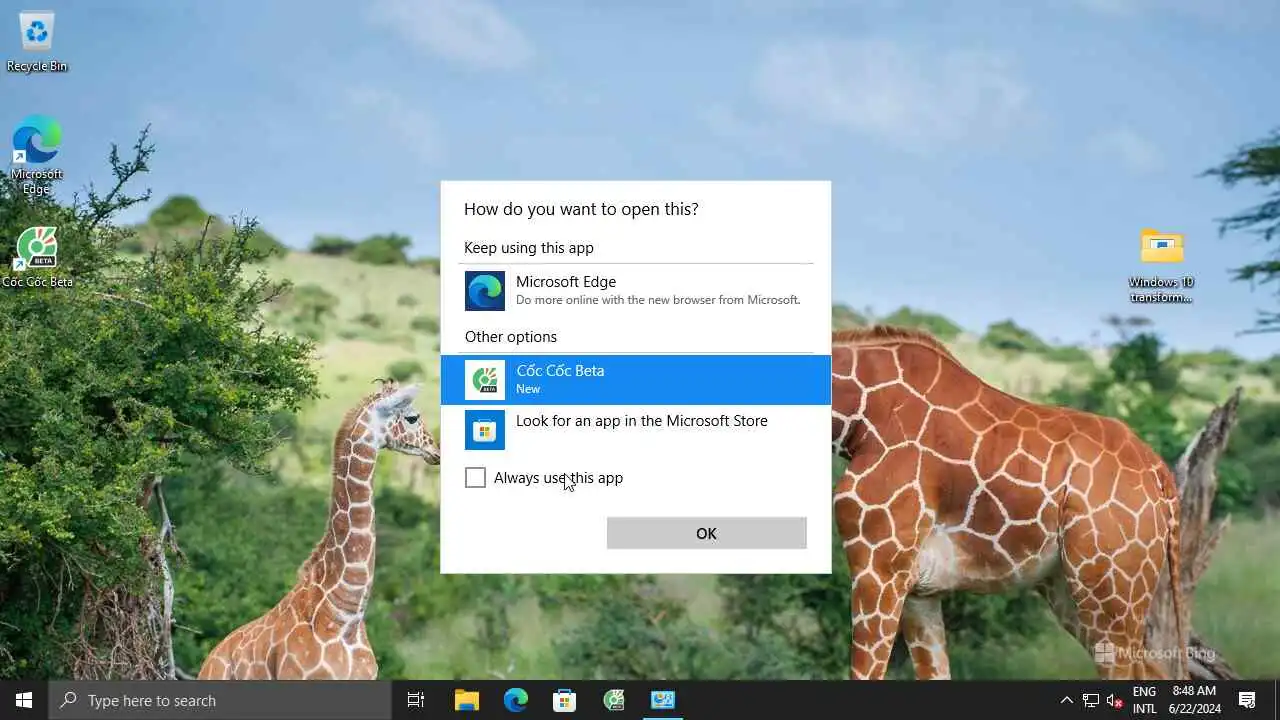Open the muted volume tray icon

(1114, 700)
